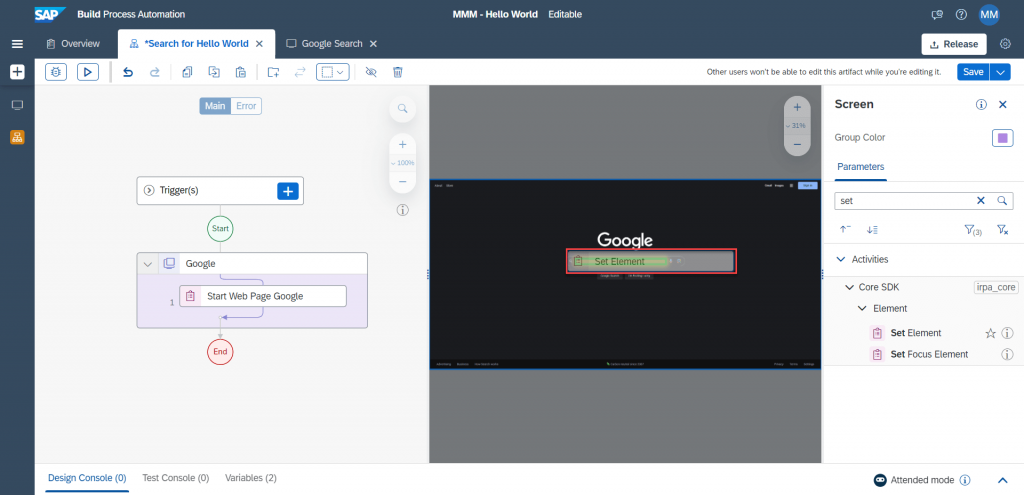Delete using the trash can icon

pos(397,72)
